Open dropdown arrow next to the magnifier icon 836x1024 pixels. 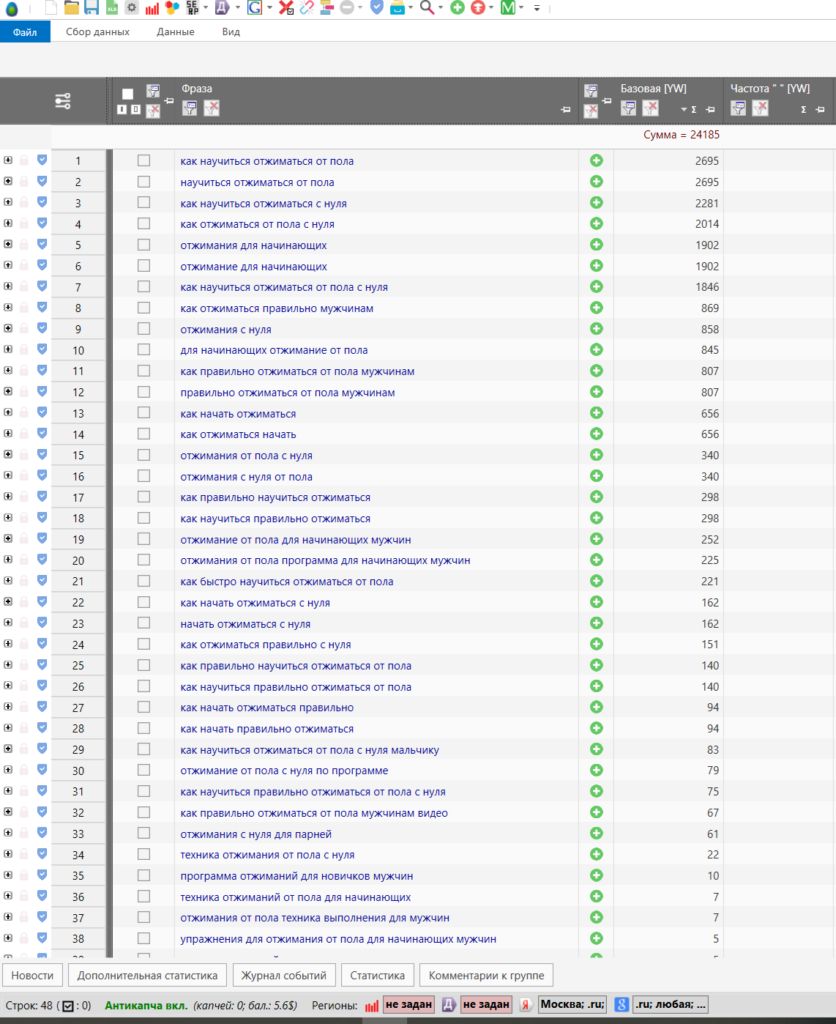click(x=441, y=8)
